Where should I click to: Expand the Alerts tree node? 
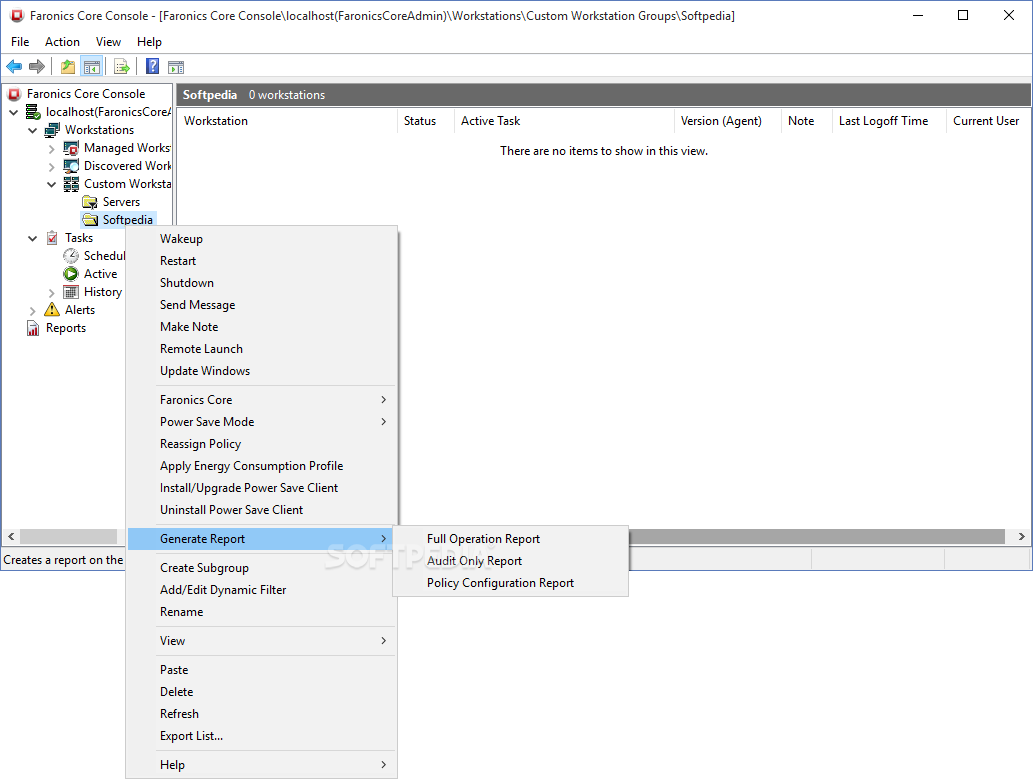coord(32,310)
